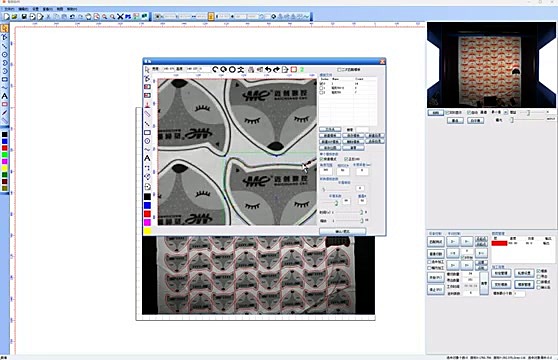Open the Help menu
This screenshot has height=360, width=558.
[72, 9]
